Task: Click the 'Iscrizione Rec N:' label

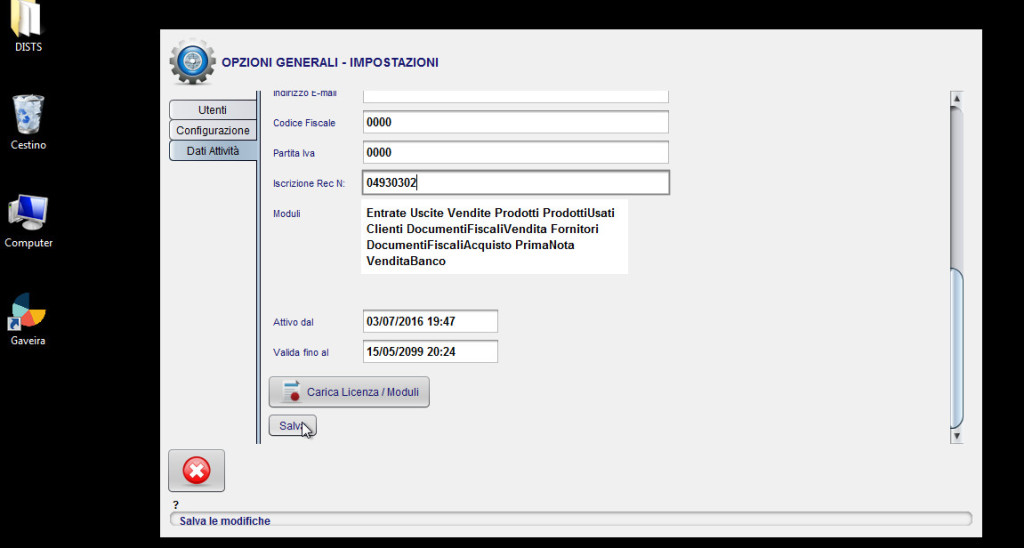Action: pos(308,184)
